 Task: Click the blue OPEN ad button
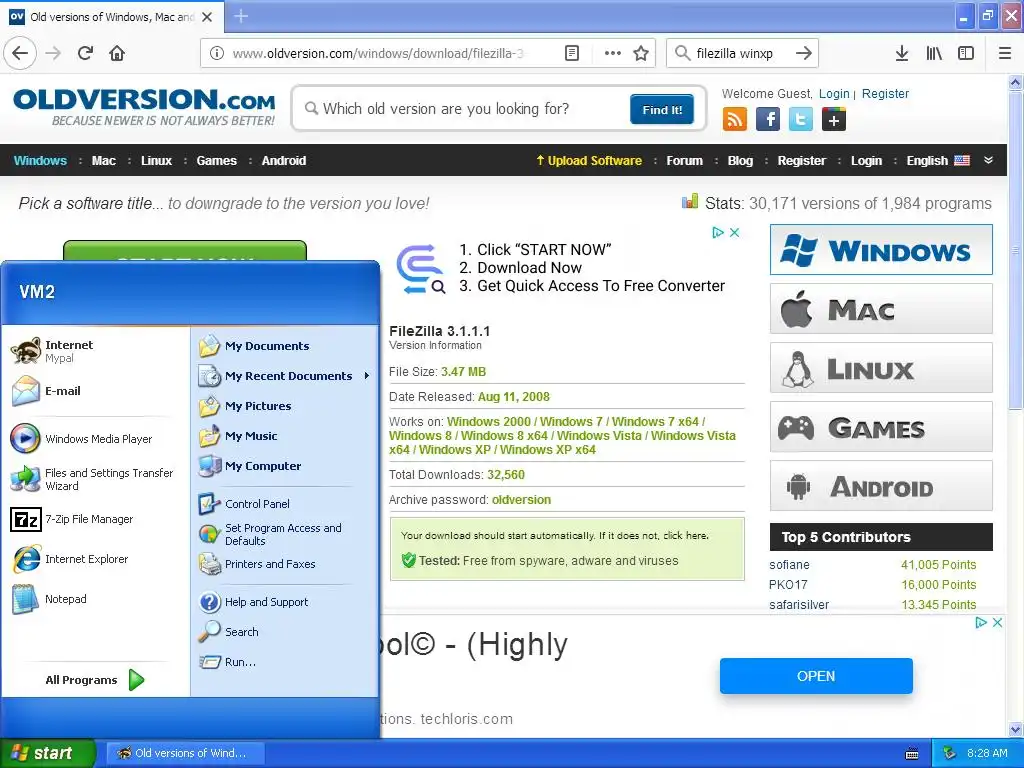816,676
